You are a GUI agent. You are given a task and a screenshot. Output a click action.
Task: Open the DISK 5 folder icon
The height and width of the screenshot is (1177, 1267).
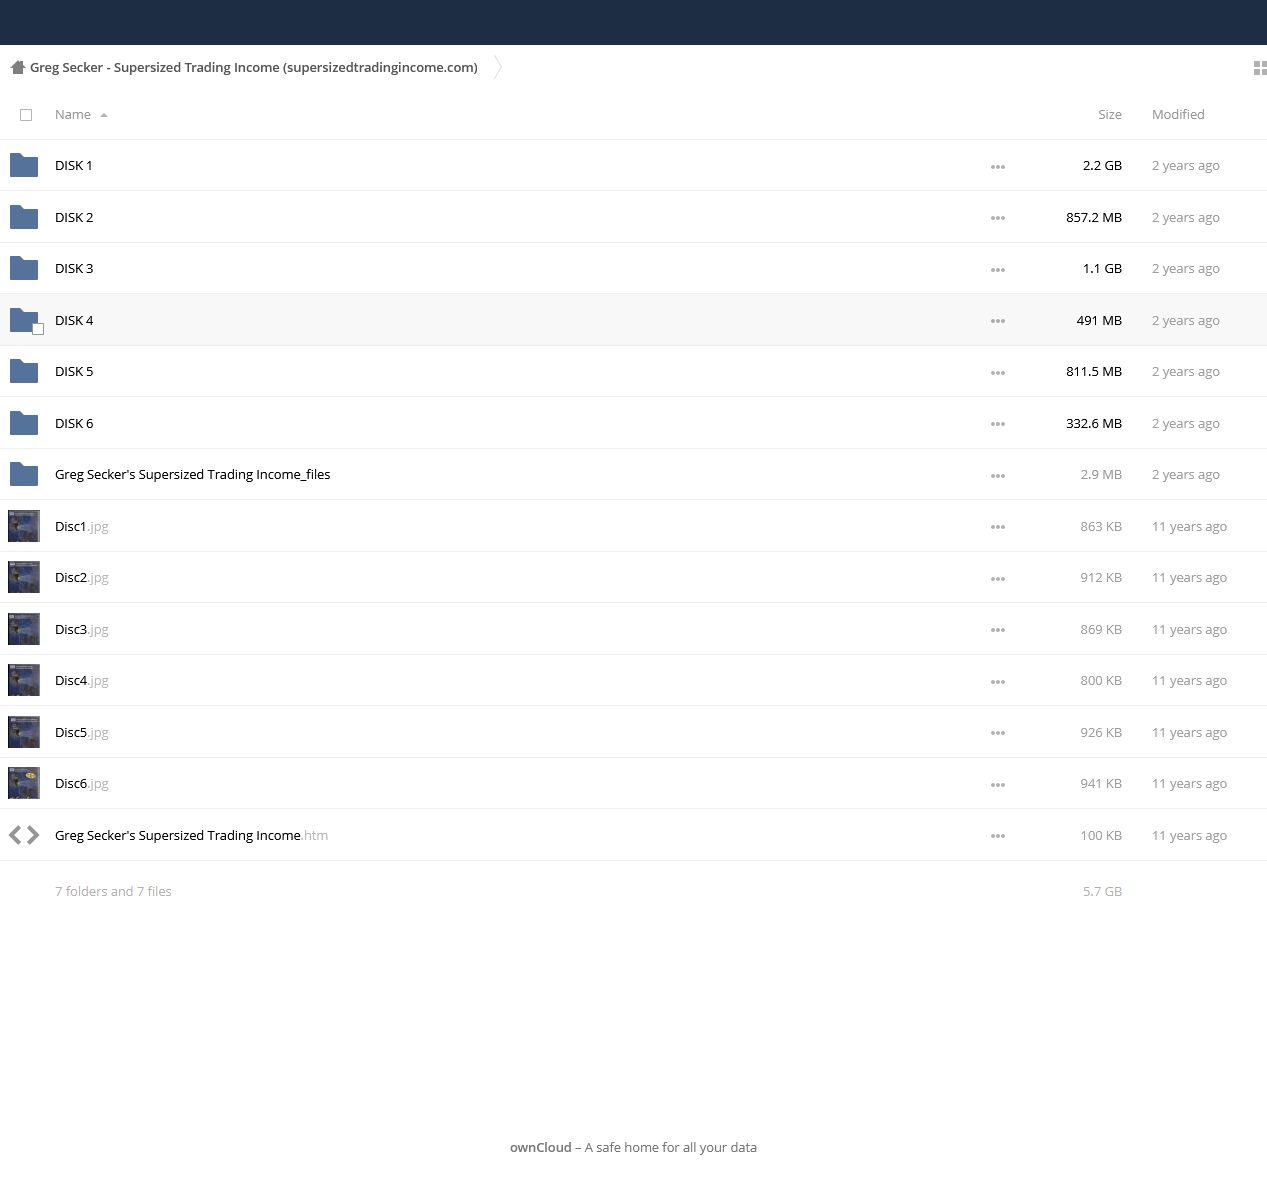(24, 372)
